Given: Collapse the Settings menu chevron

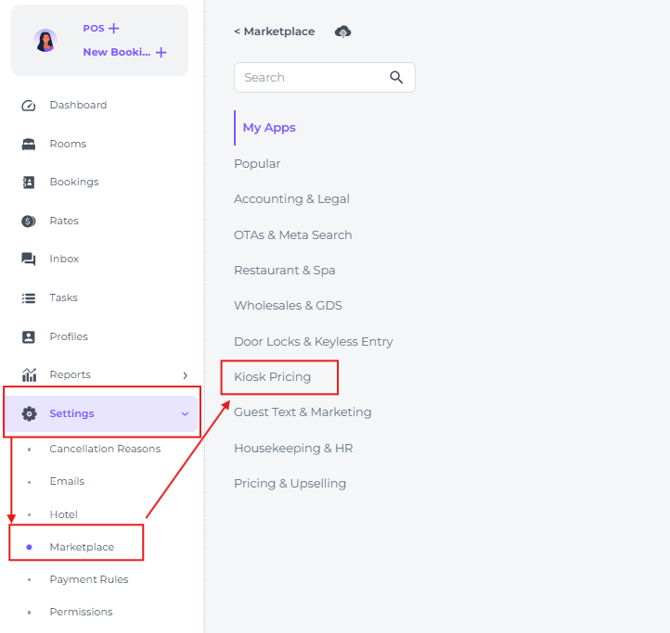Looking at the screenshot, I should point(185,414).
